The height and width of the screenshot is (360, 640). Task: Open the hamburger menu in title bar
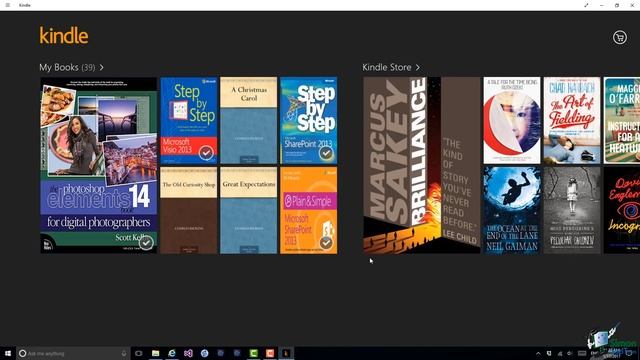coord(8,5)
